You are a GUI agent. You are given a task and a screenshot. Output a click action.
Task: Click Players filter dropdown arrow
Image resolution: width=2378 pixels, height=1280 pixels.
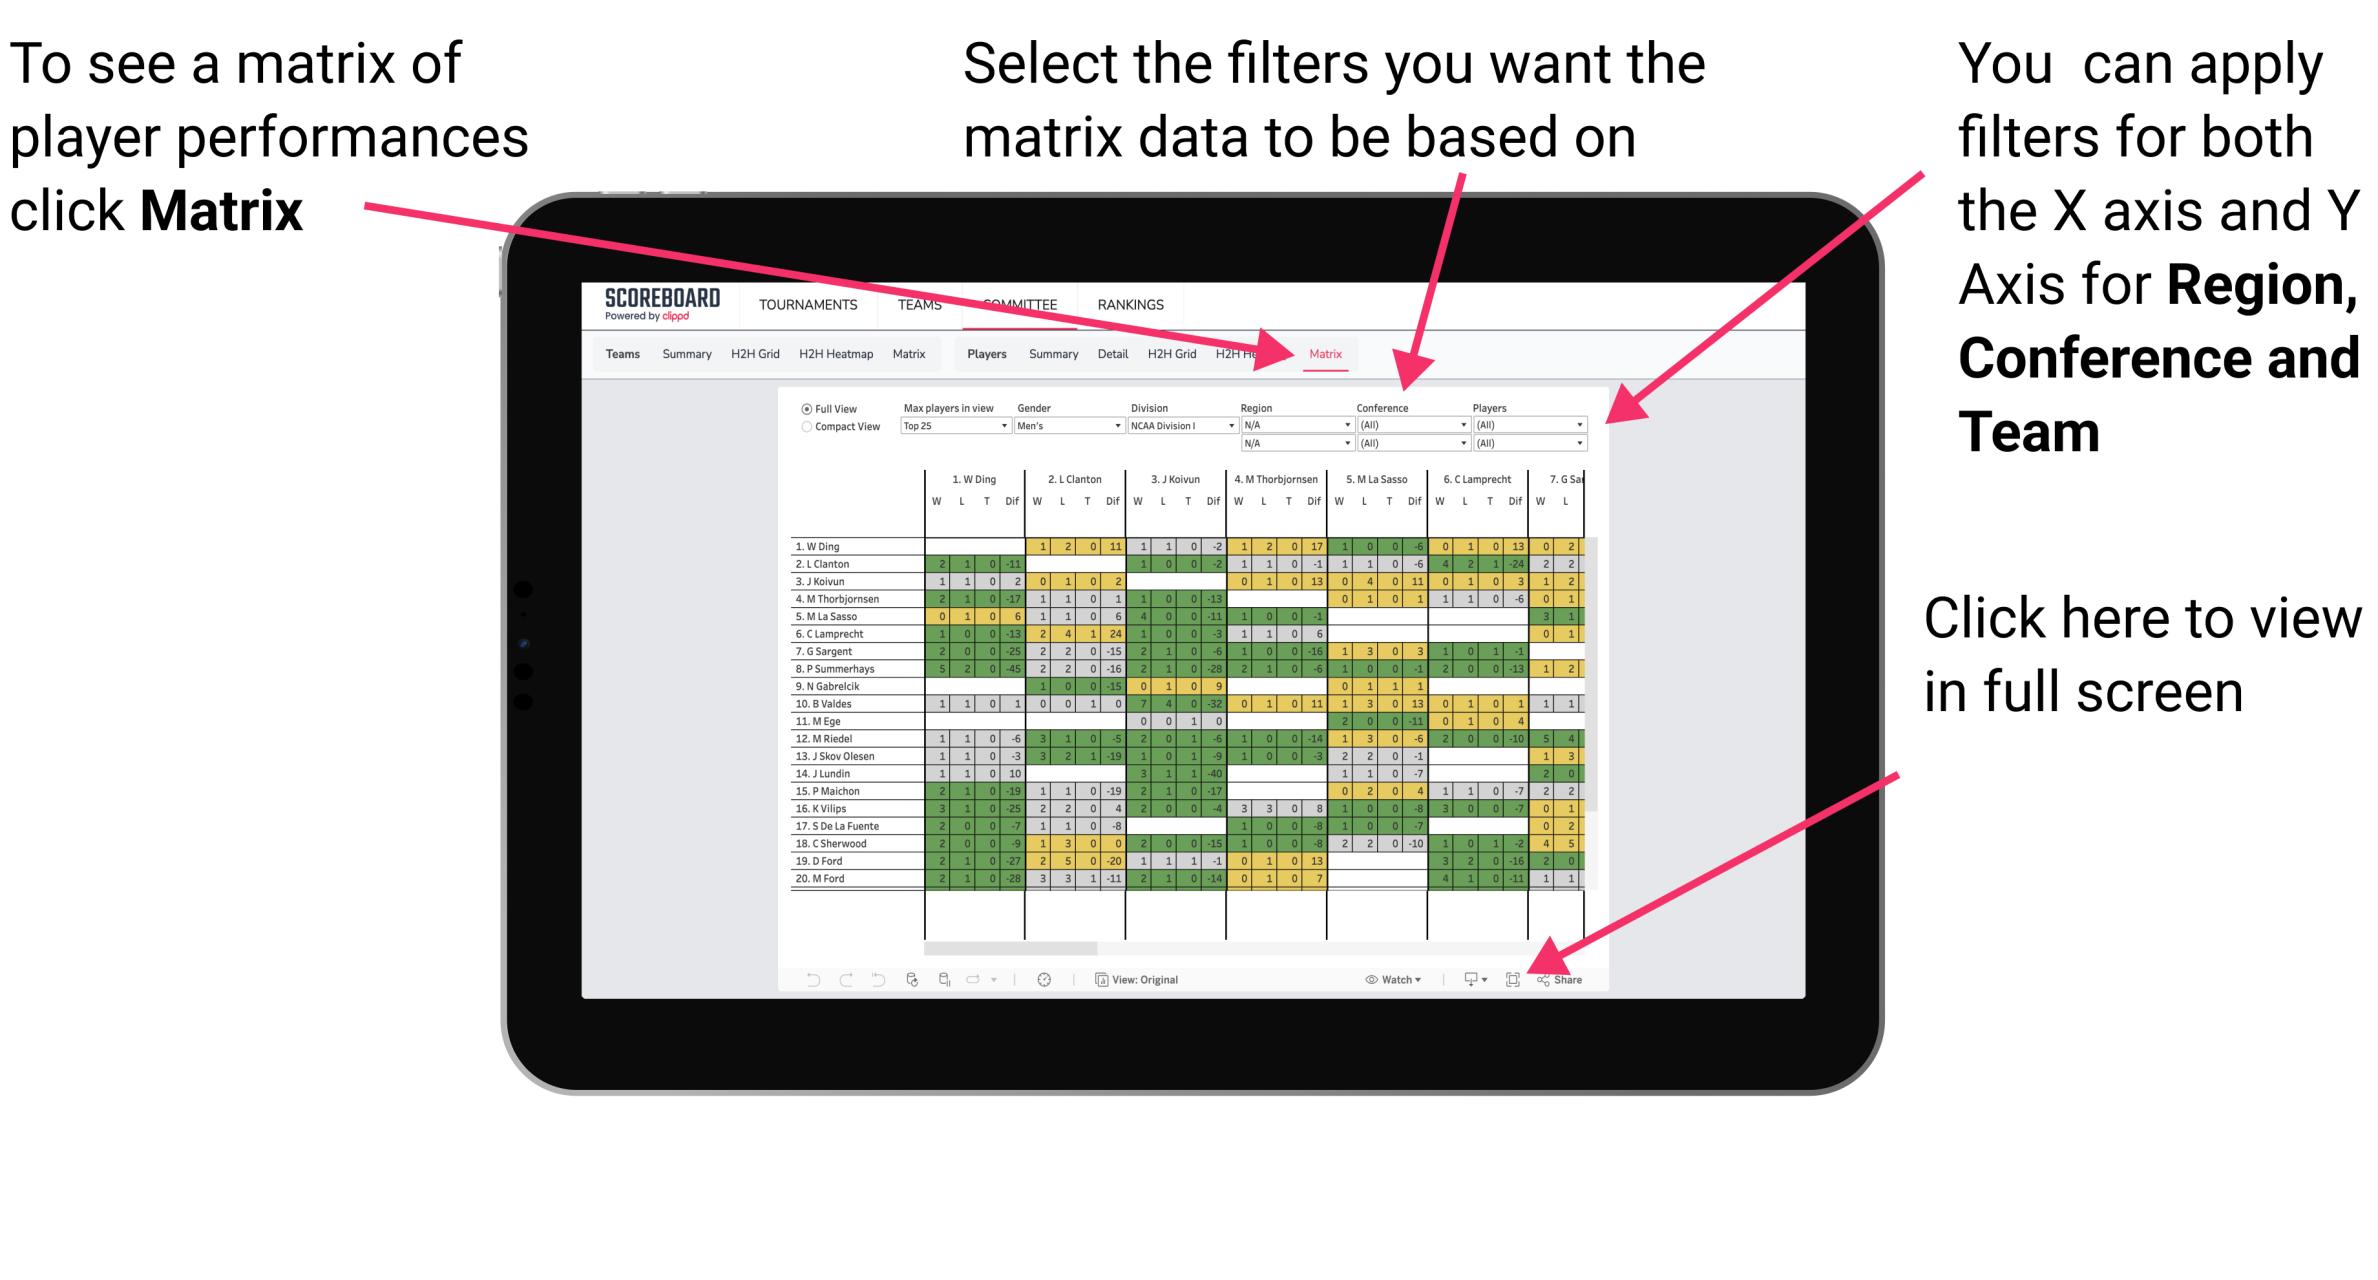tap(1579, 424)
